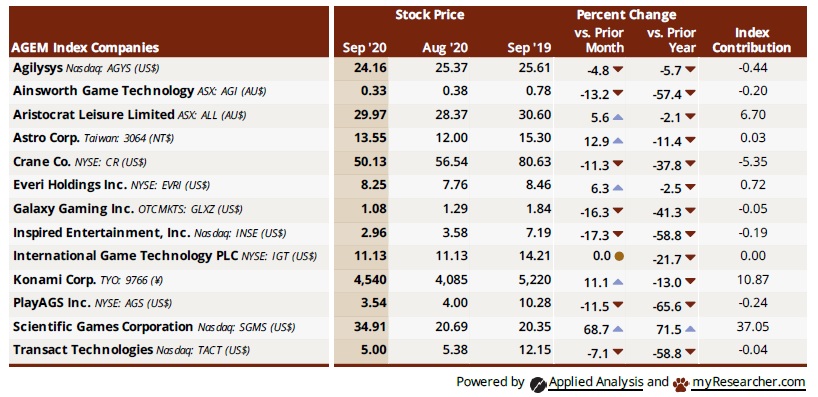This screenshot has width=818, height=397.
Task: Click the up arrow next to Aristocrat 5.6
Action: [x=618, y=117]
